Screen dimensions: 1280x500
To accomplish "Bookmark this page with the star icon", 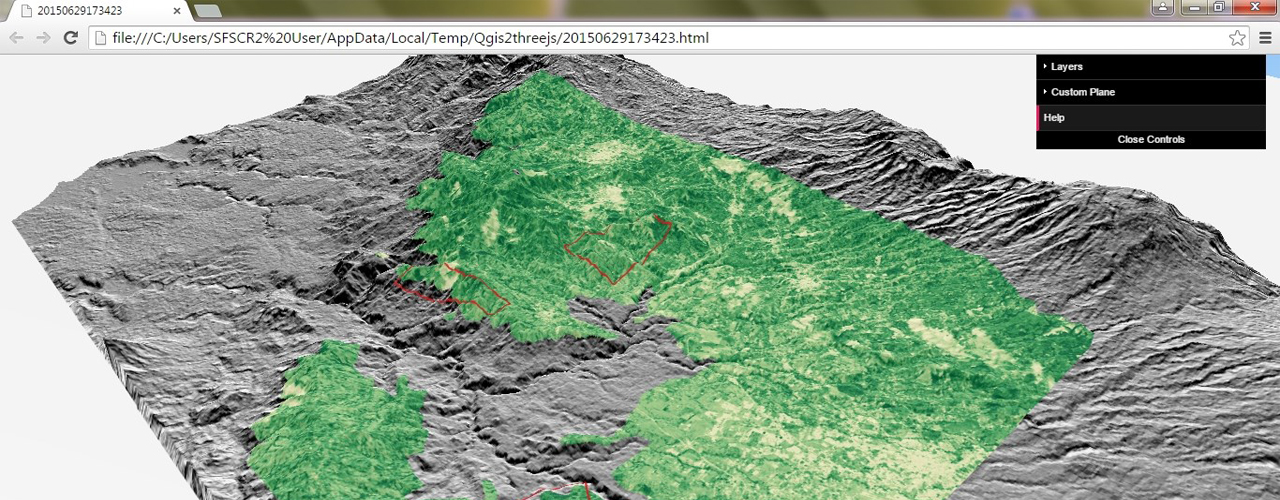I will pyautogui.click(x=1237, y=38).
